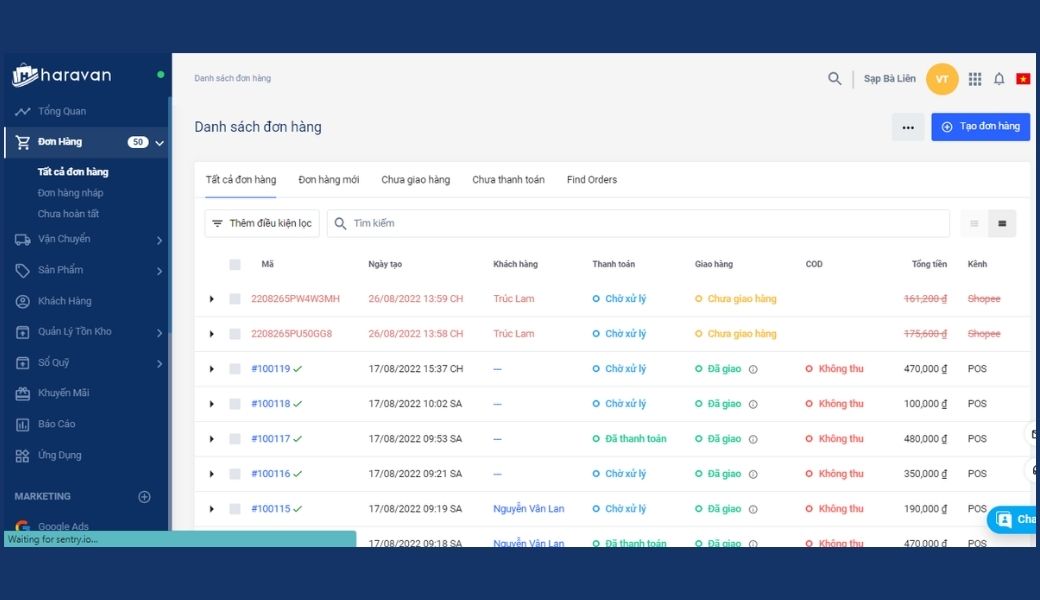
Task: Select the checkbox for order #100119
Action: point(235,369)
